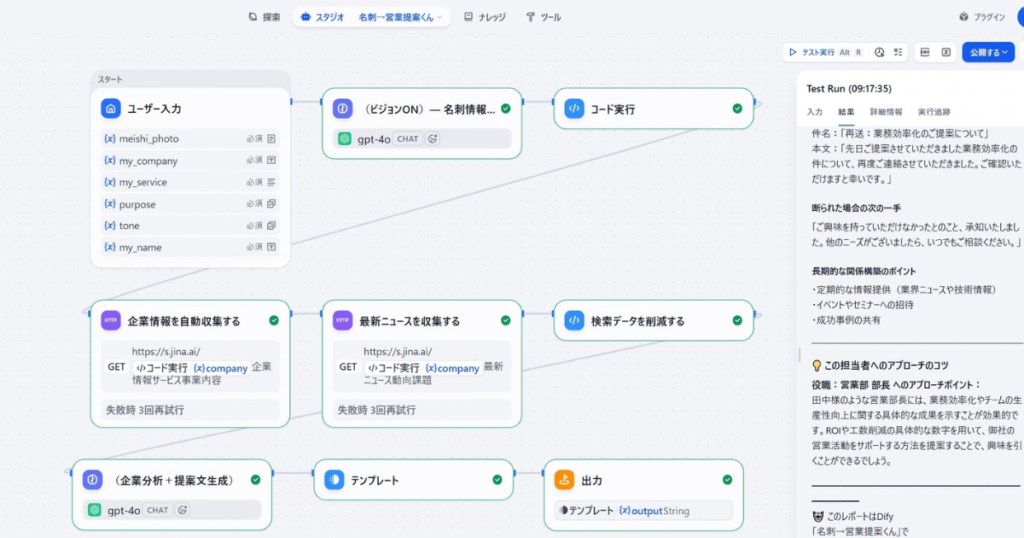Switch to the 詳細情報 tab
The height and width of the screenshot is (538, 1024).
coord(886,112)
